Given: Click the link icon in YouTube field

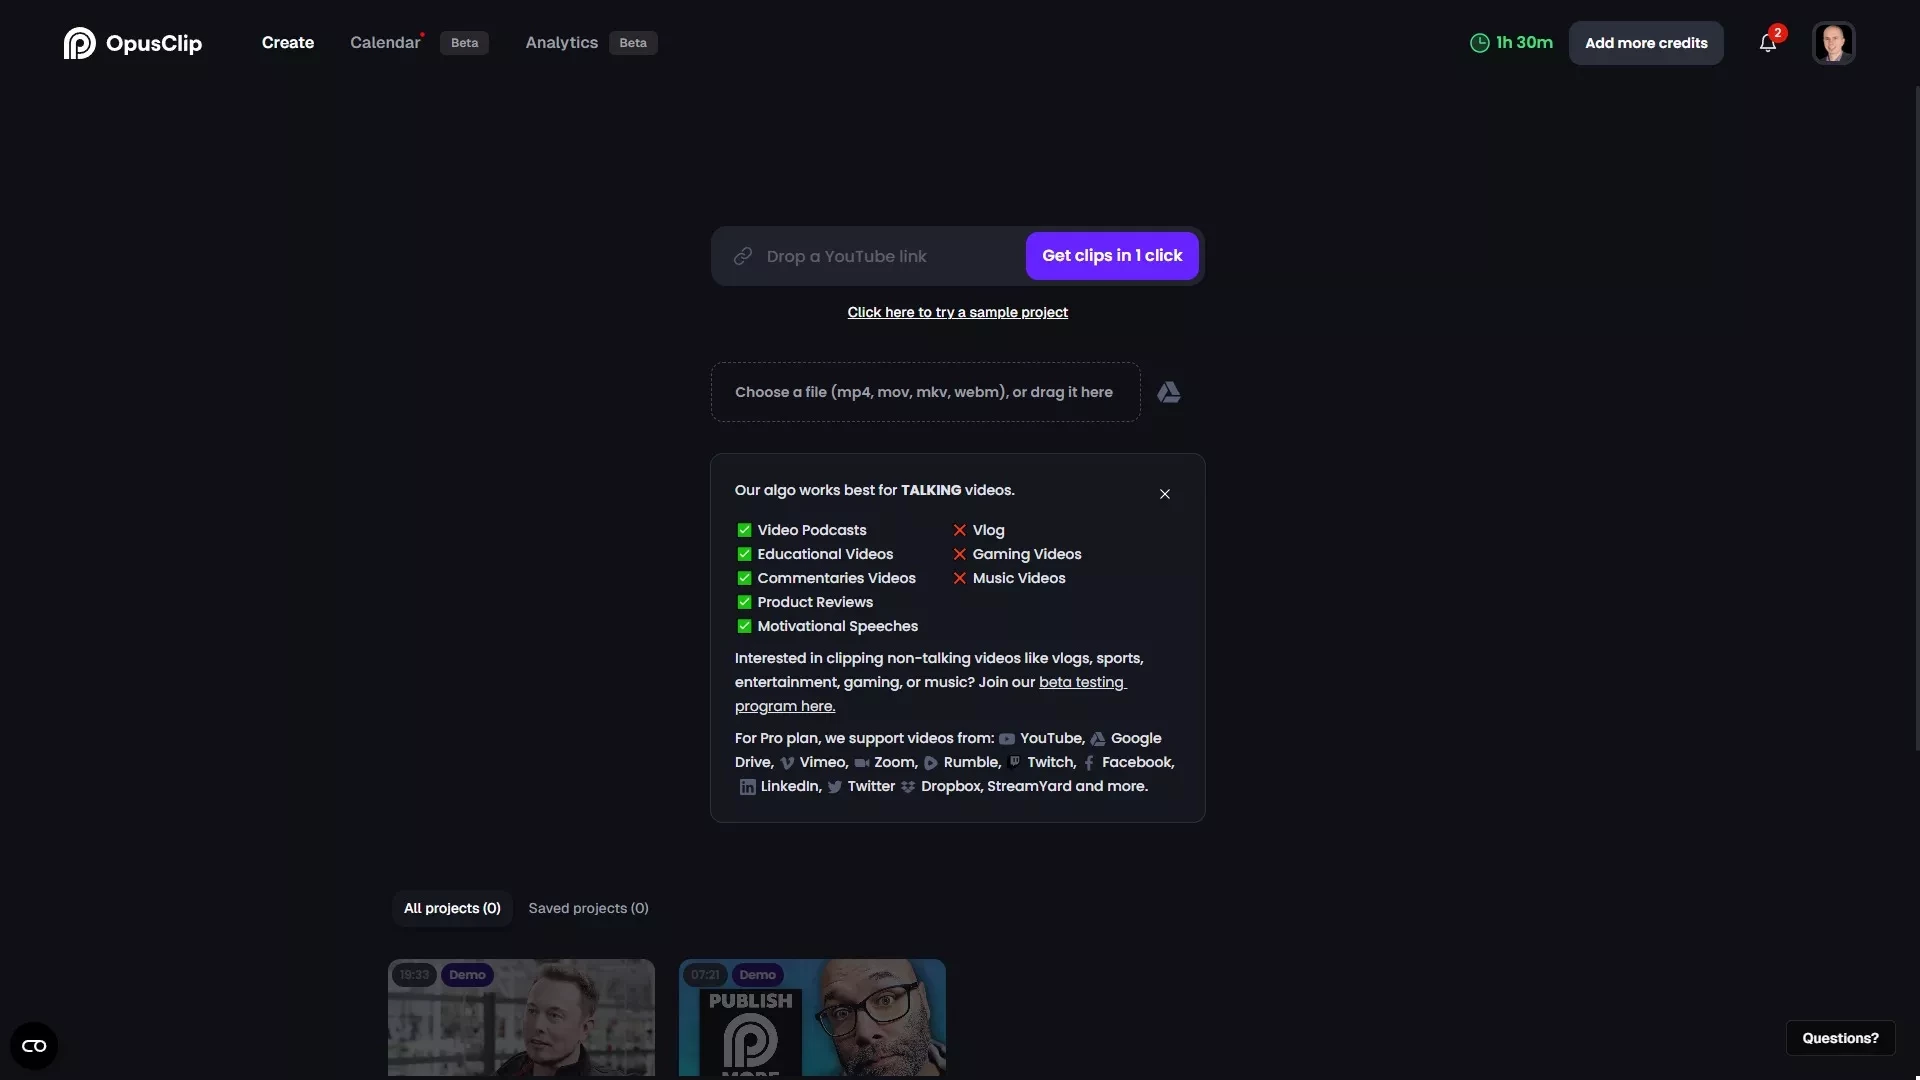Looking at the screenshot, I should [742, 256].
